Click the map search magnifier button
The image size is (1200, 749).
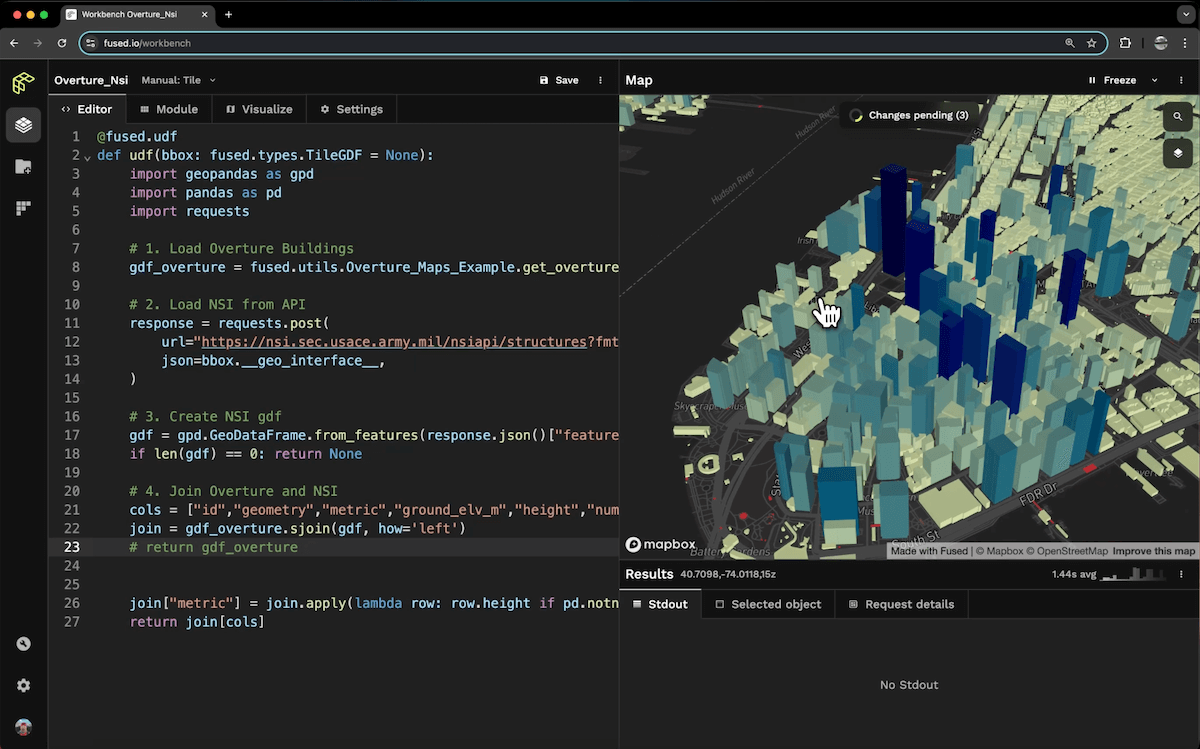(x=1178, y=117)
